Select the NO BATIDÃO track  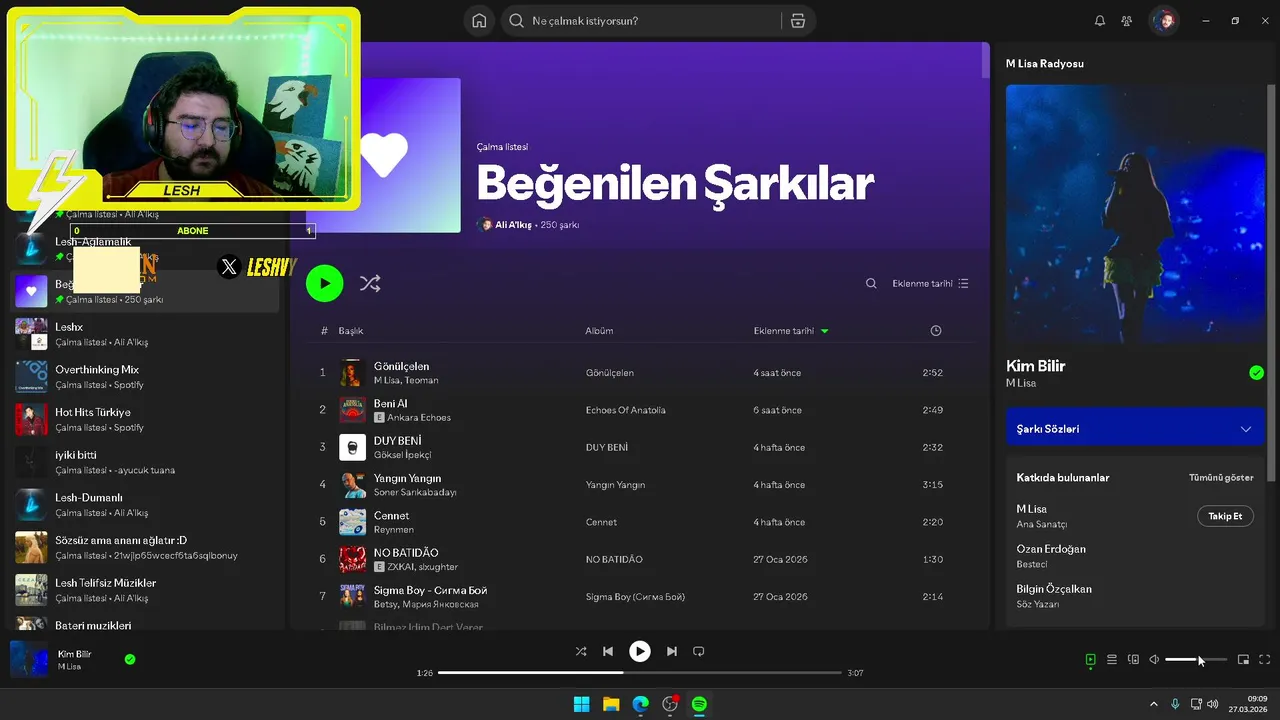pos(641,559)
